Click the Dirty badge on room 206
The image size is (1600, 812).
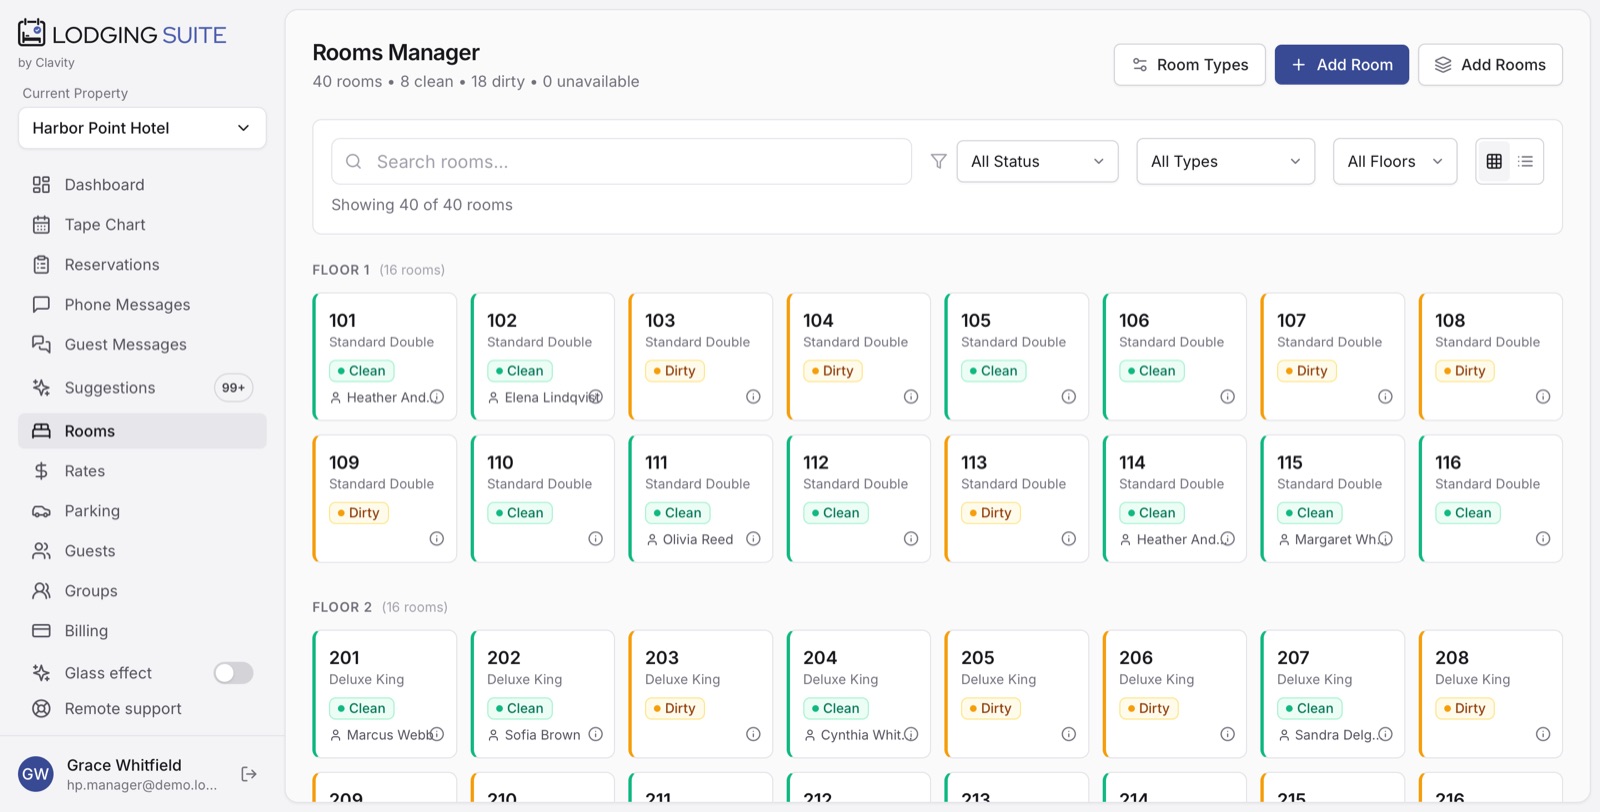(x=1149, y=708)
